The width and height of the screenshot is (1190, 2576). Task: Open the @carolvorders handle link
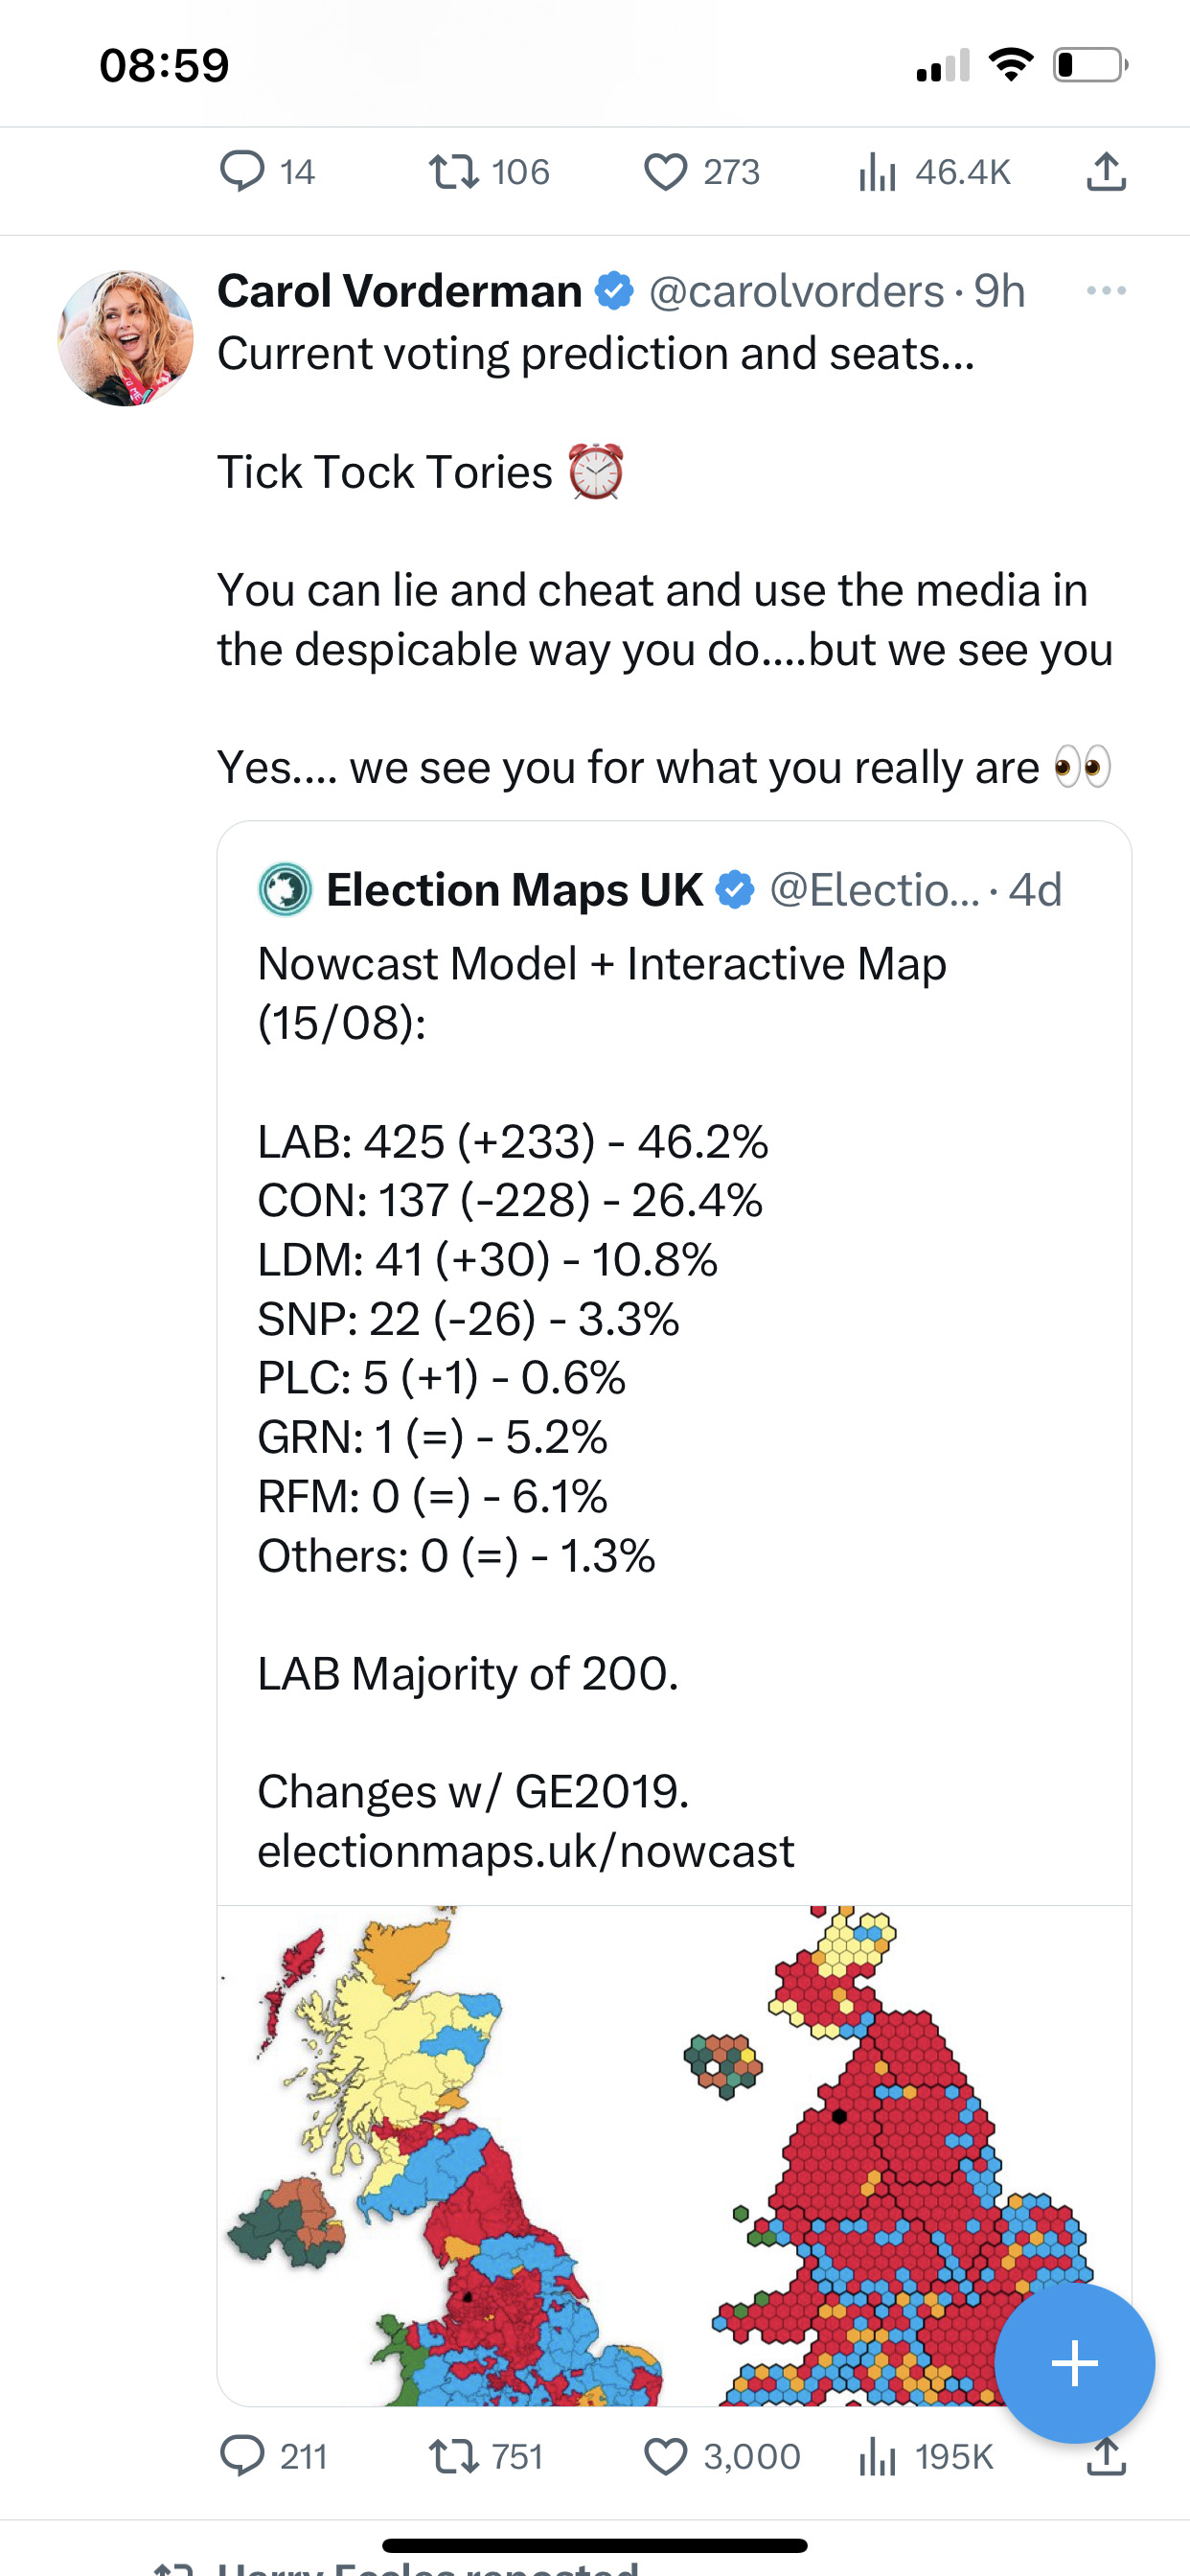click(796, 291)
